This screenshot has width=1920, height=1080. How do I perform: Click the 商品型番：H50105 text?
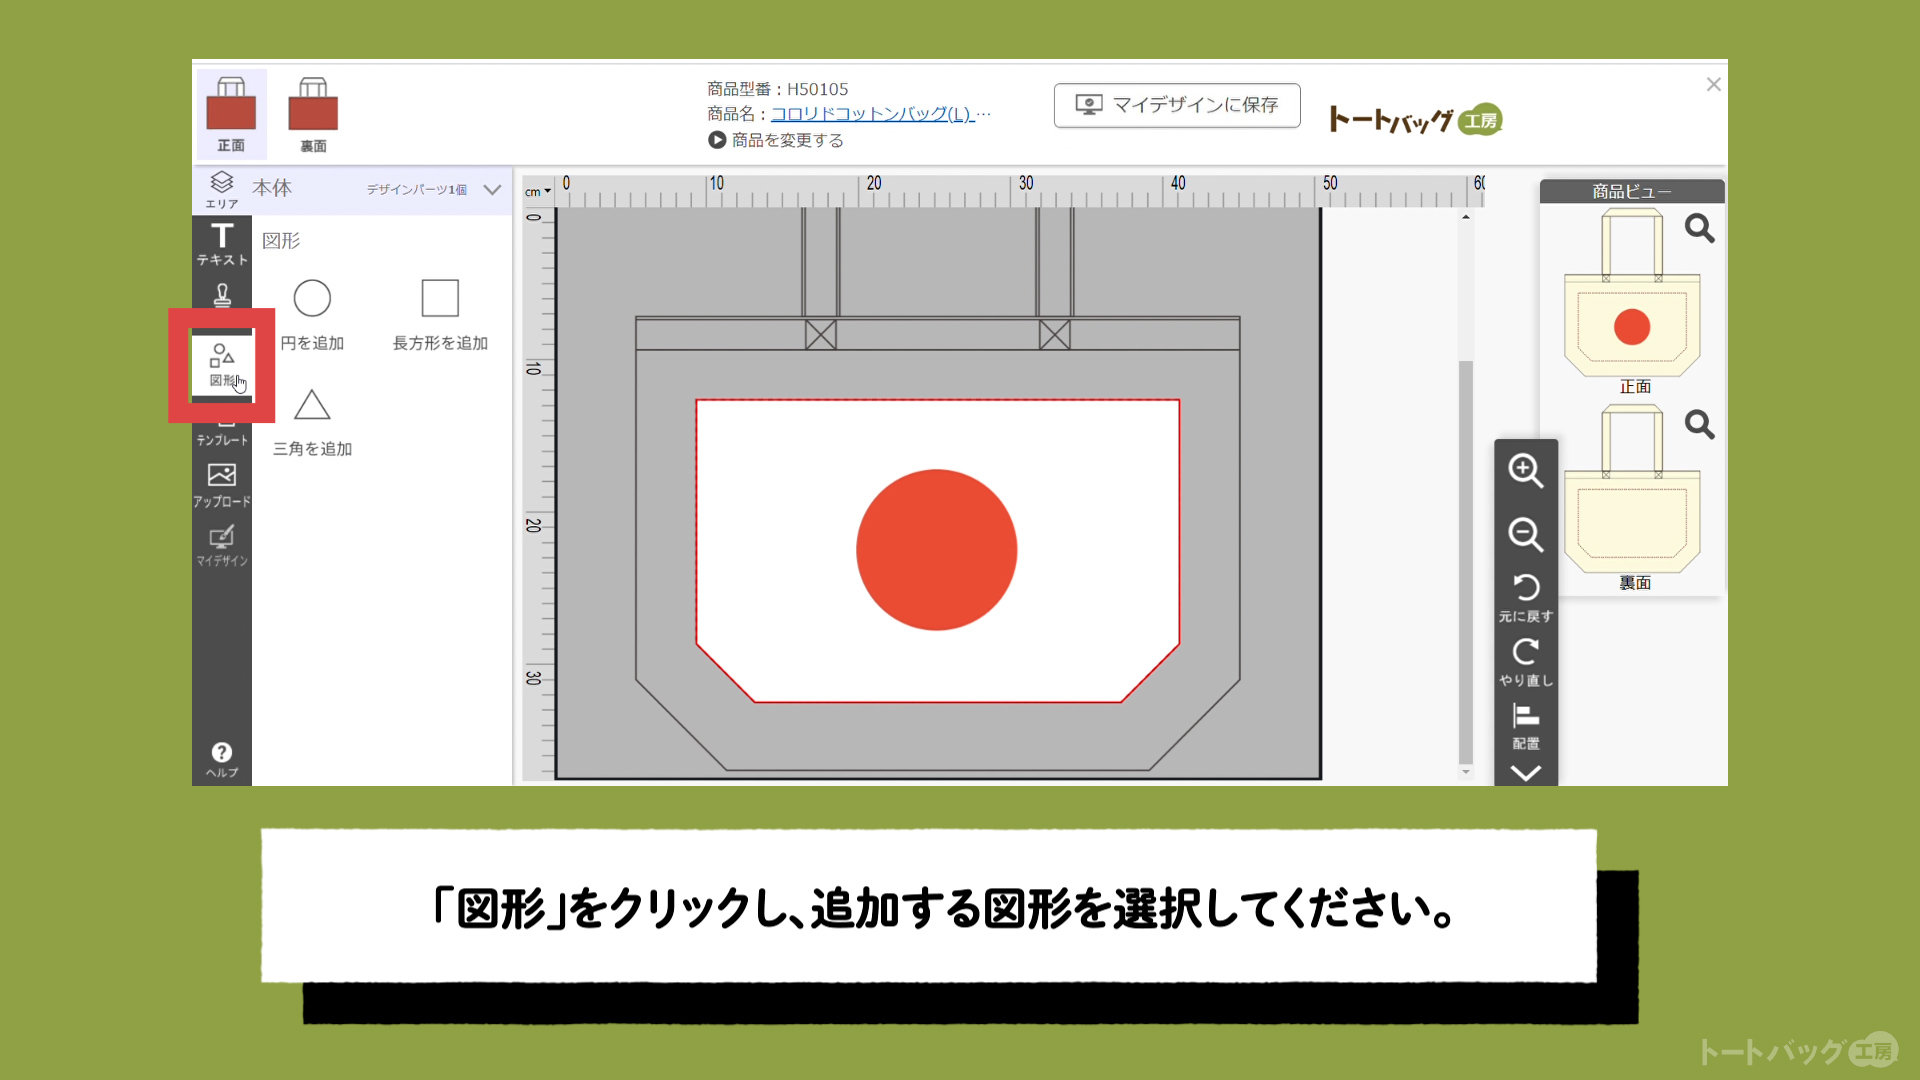click(x=778, y=89)
